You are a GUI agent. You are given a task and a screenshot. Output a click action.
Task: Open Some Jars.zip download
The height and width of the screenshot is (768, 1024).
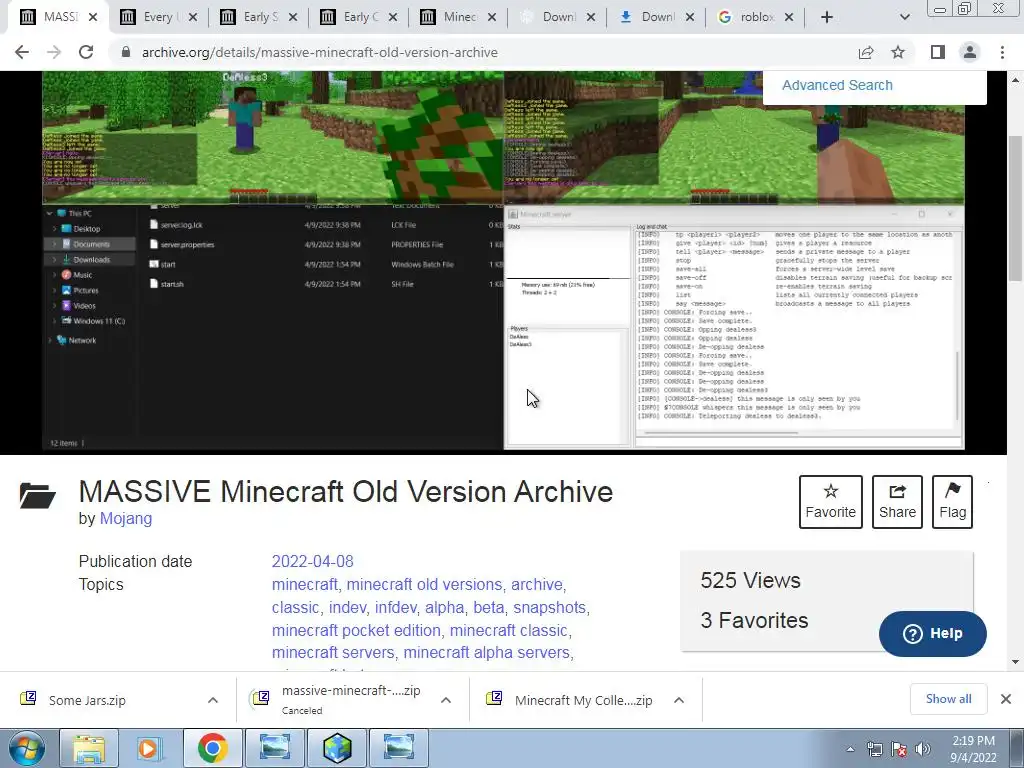(x=87, y=700)
